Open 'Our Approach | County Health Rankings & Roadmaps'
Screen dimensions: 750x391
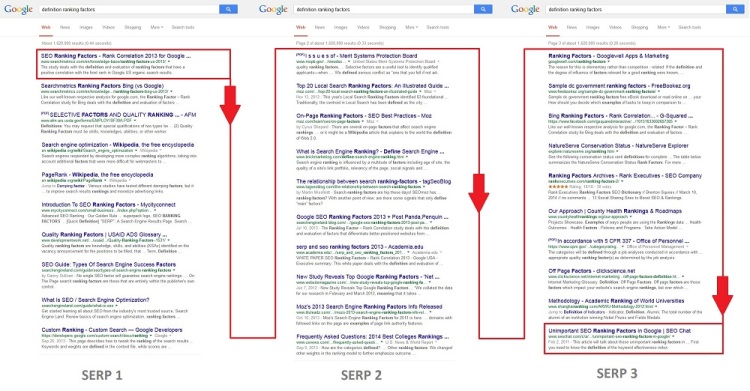click(x=615, y=211)
